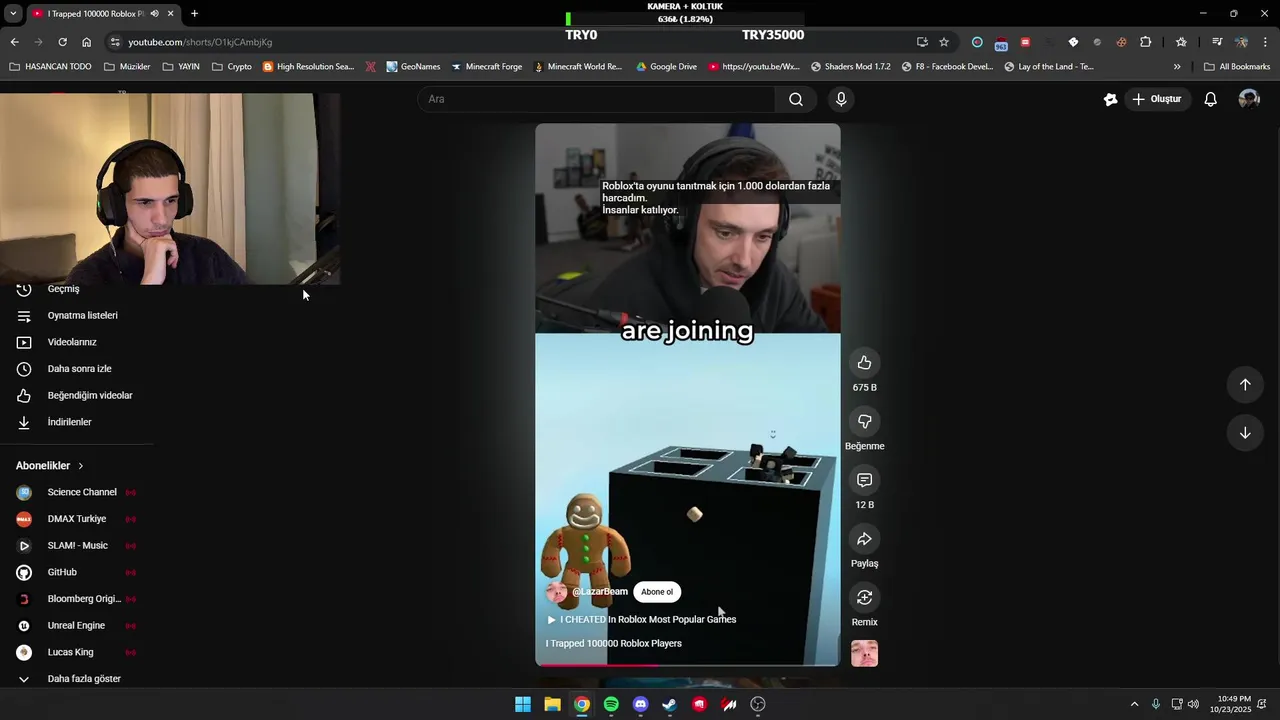Viewport: 1280px width, 720px height.
Task: Reload the page with refresh icon
Action: (x=62, y=42)
